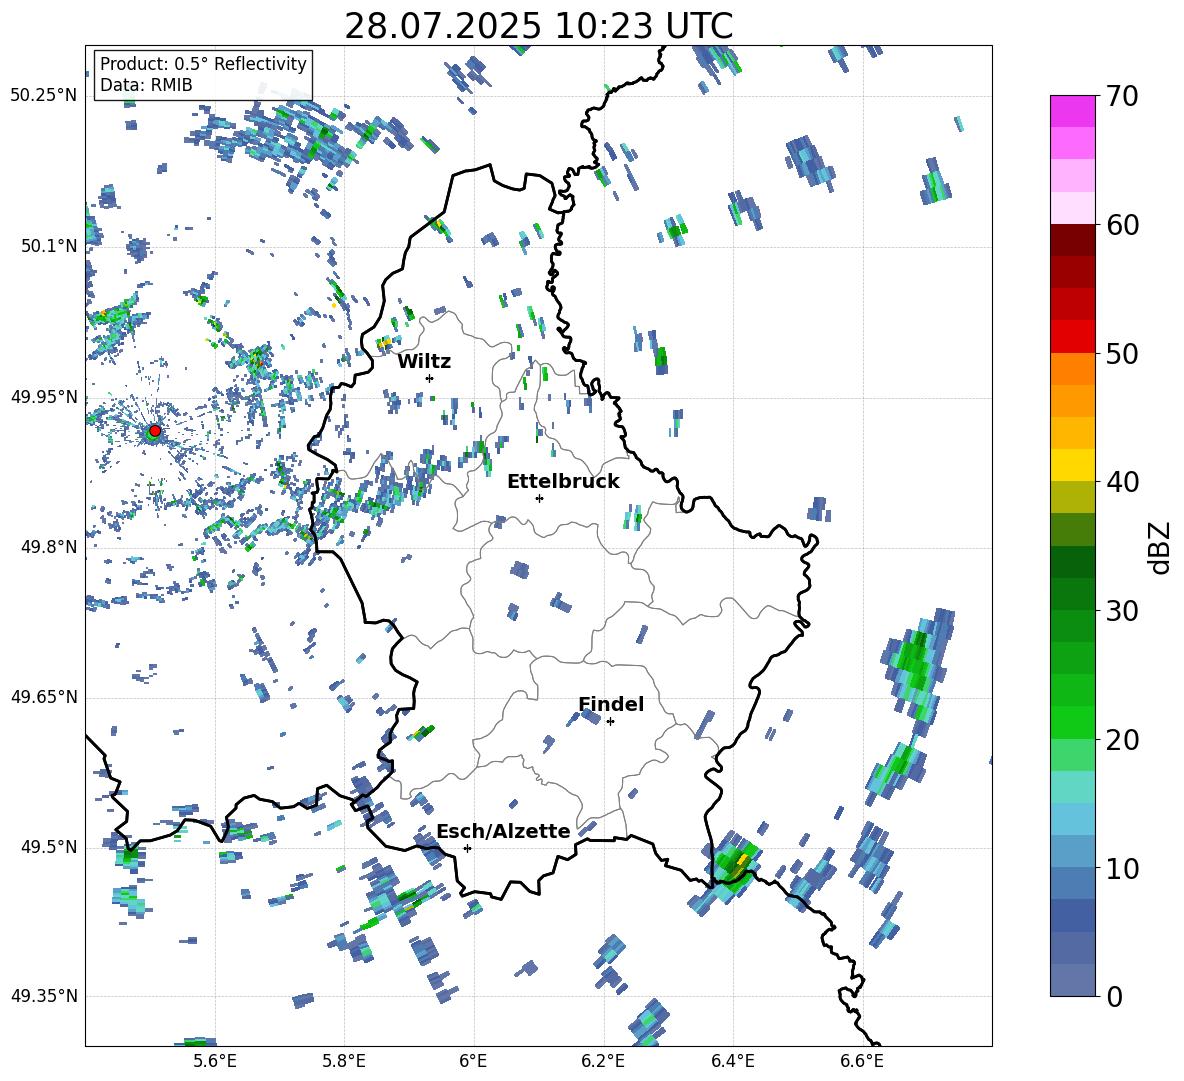Click the 49.35°N latitude label
The image size is (1184, 1081).
coord(44,996)
